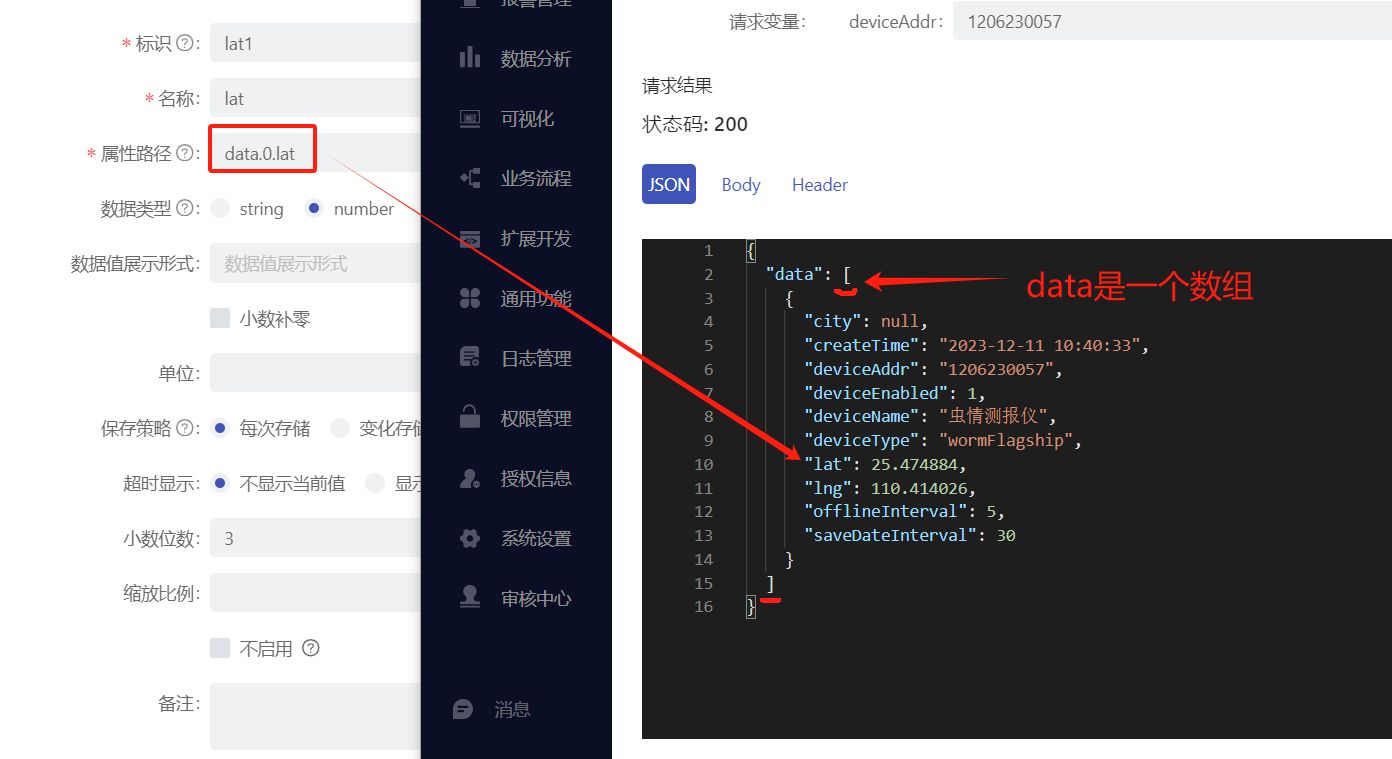Click help icon next to 标识 label
This screenshot has height=759, width=1392.
coord(185,44)
